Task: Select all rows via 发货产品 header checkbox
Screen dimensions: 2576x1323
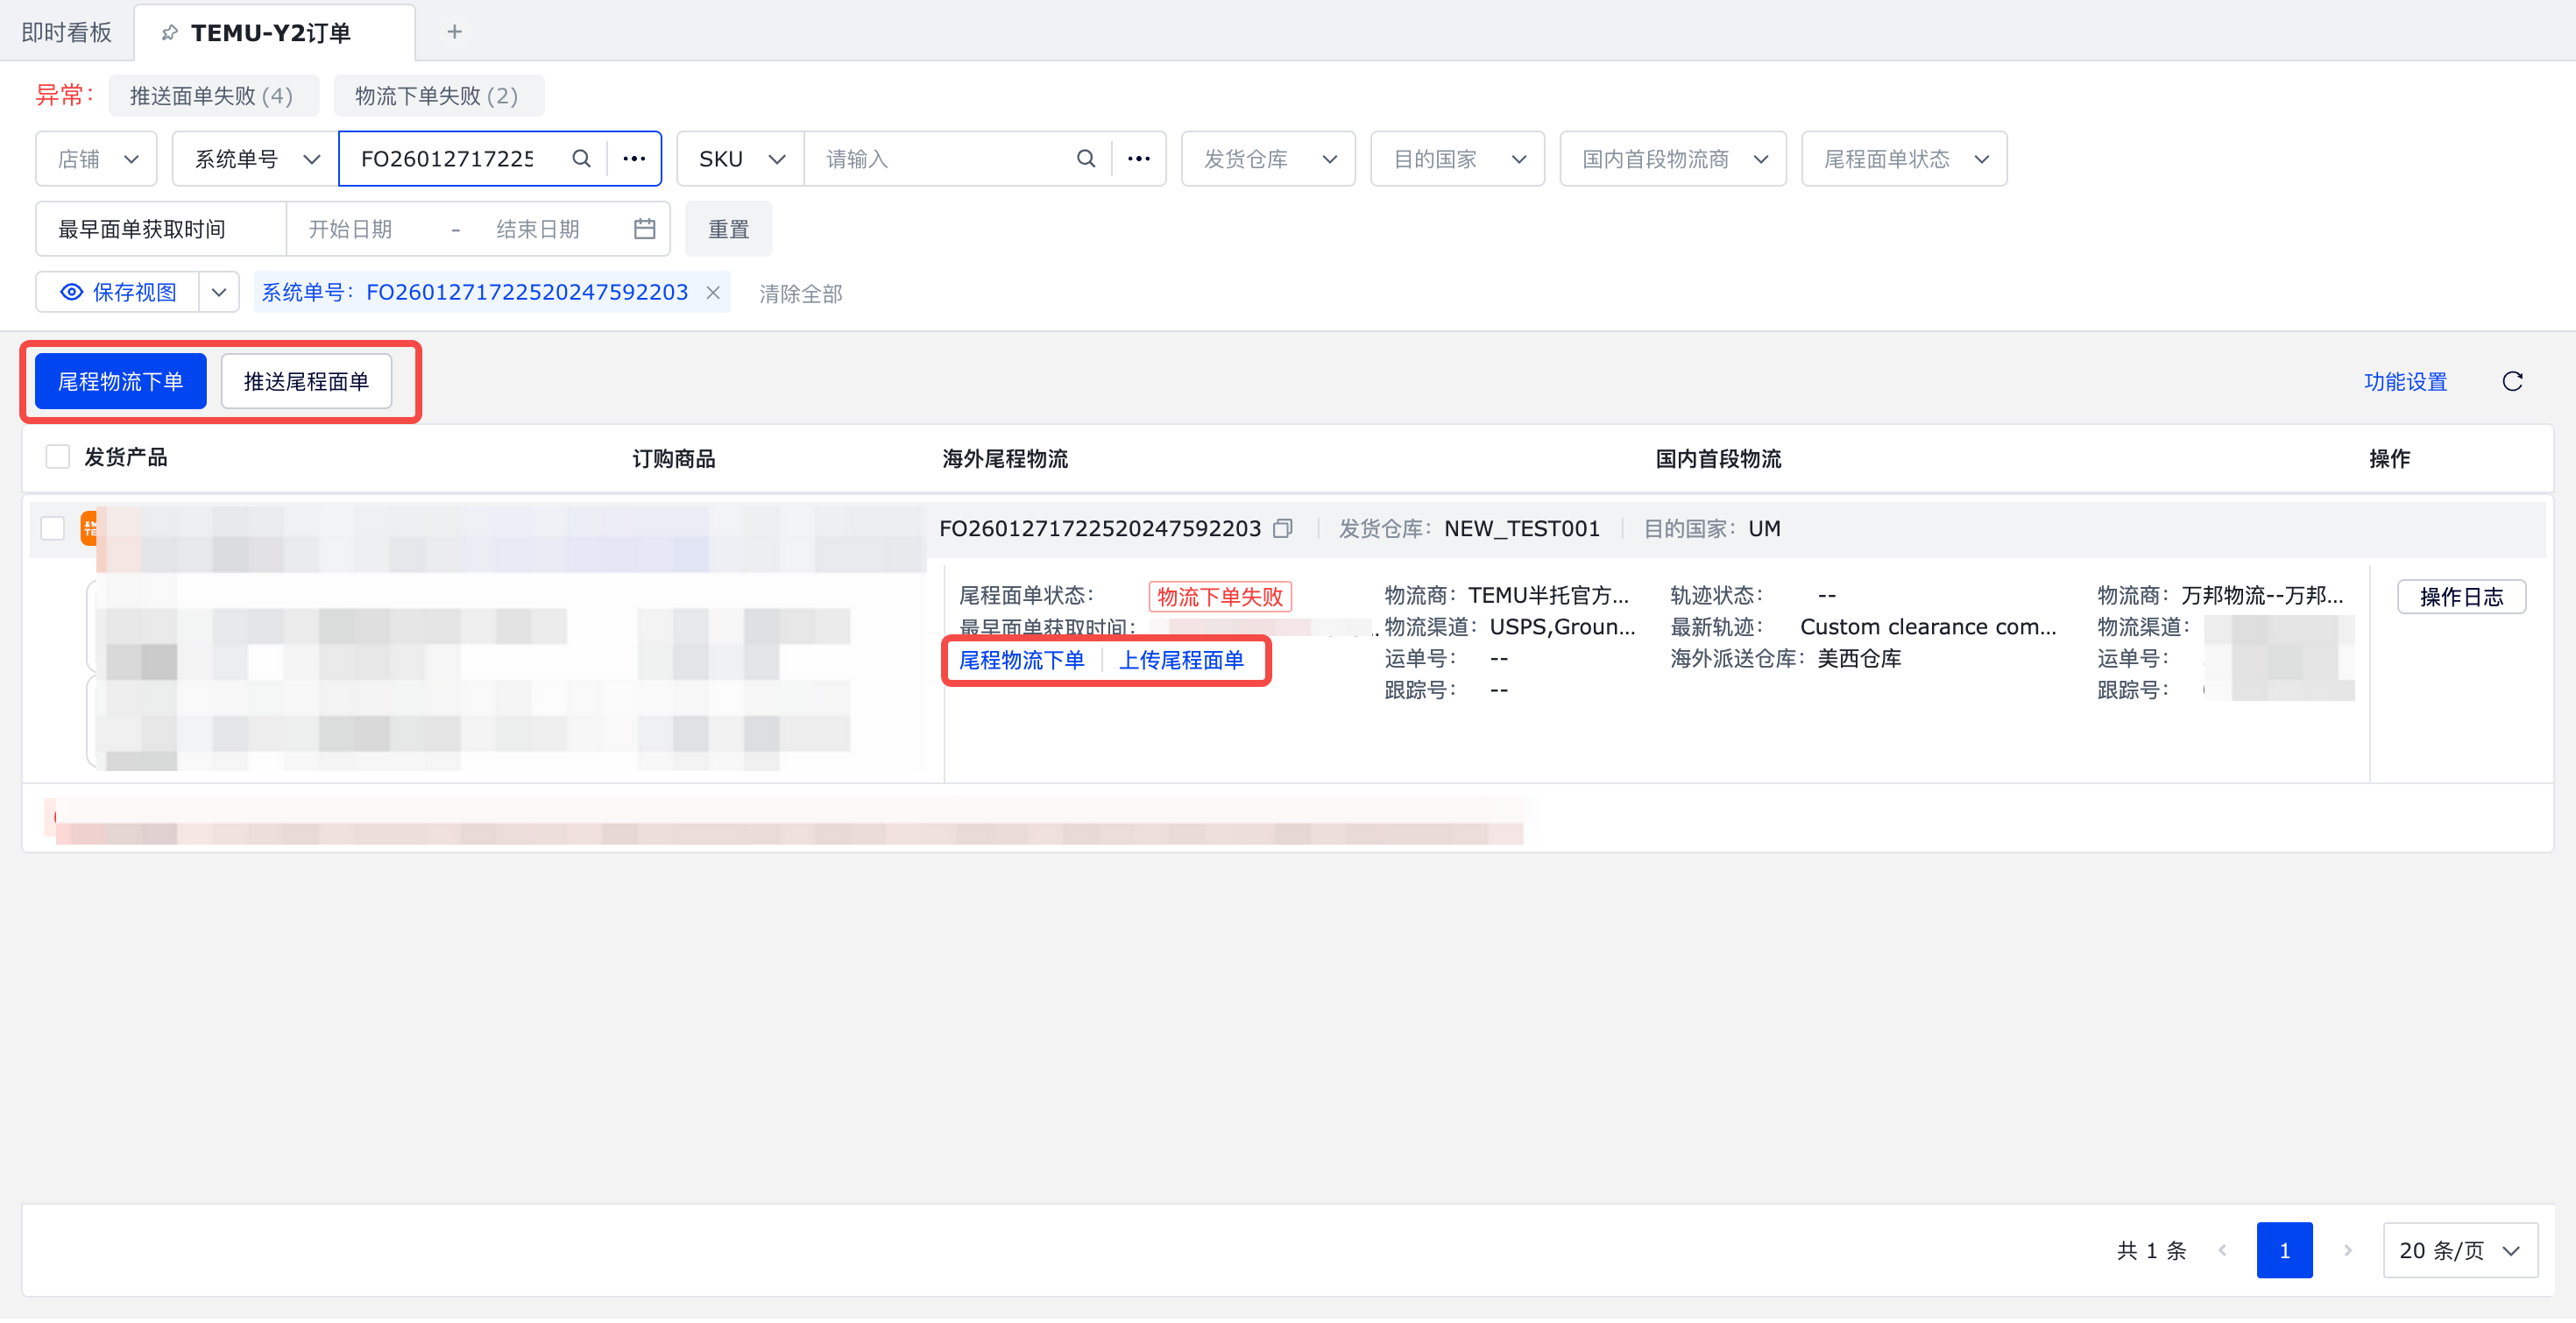Action: coord(58,458)
